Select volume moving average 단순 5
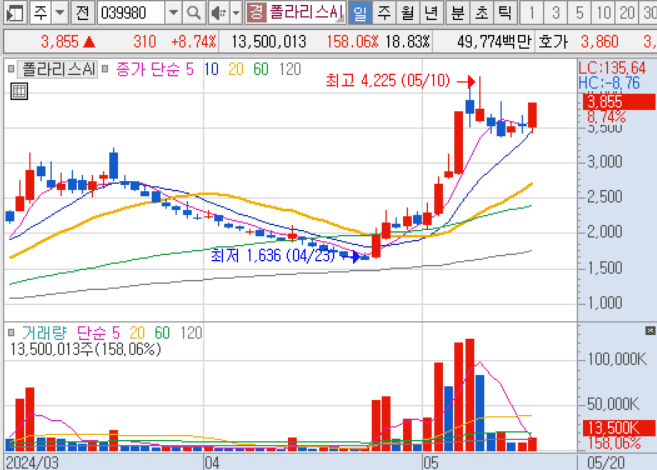 click(98, 333)
